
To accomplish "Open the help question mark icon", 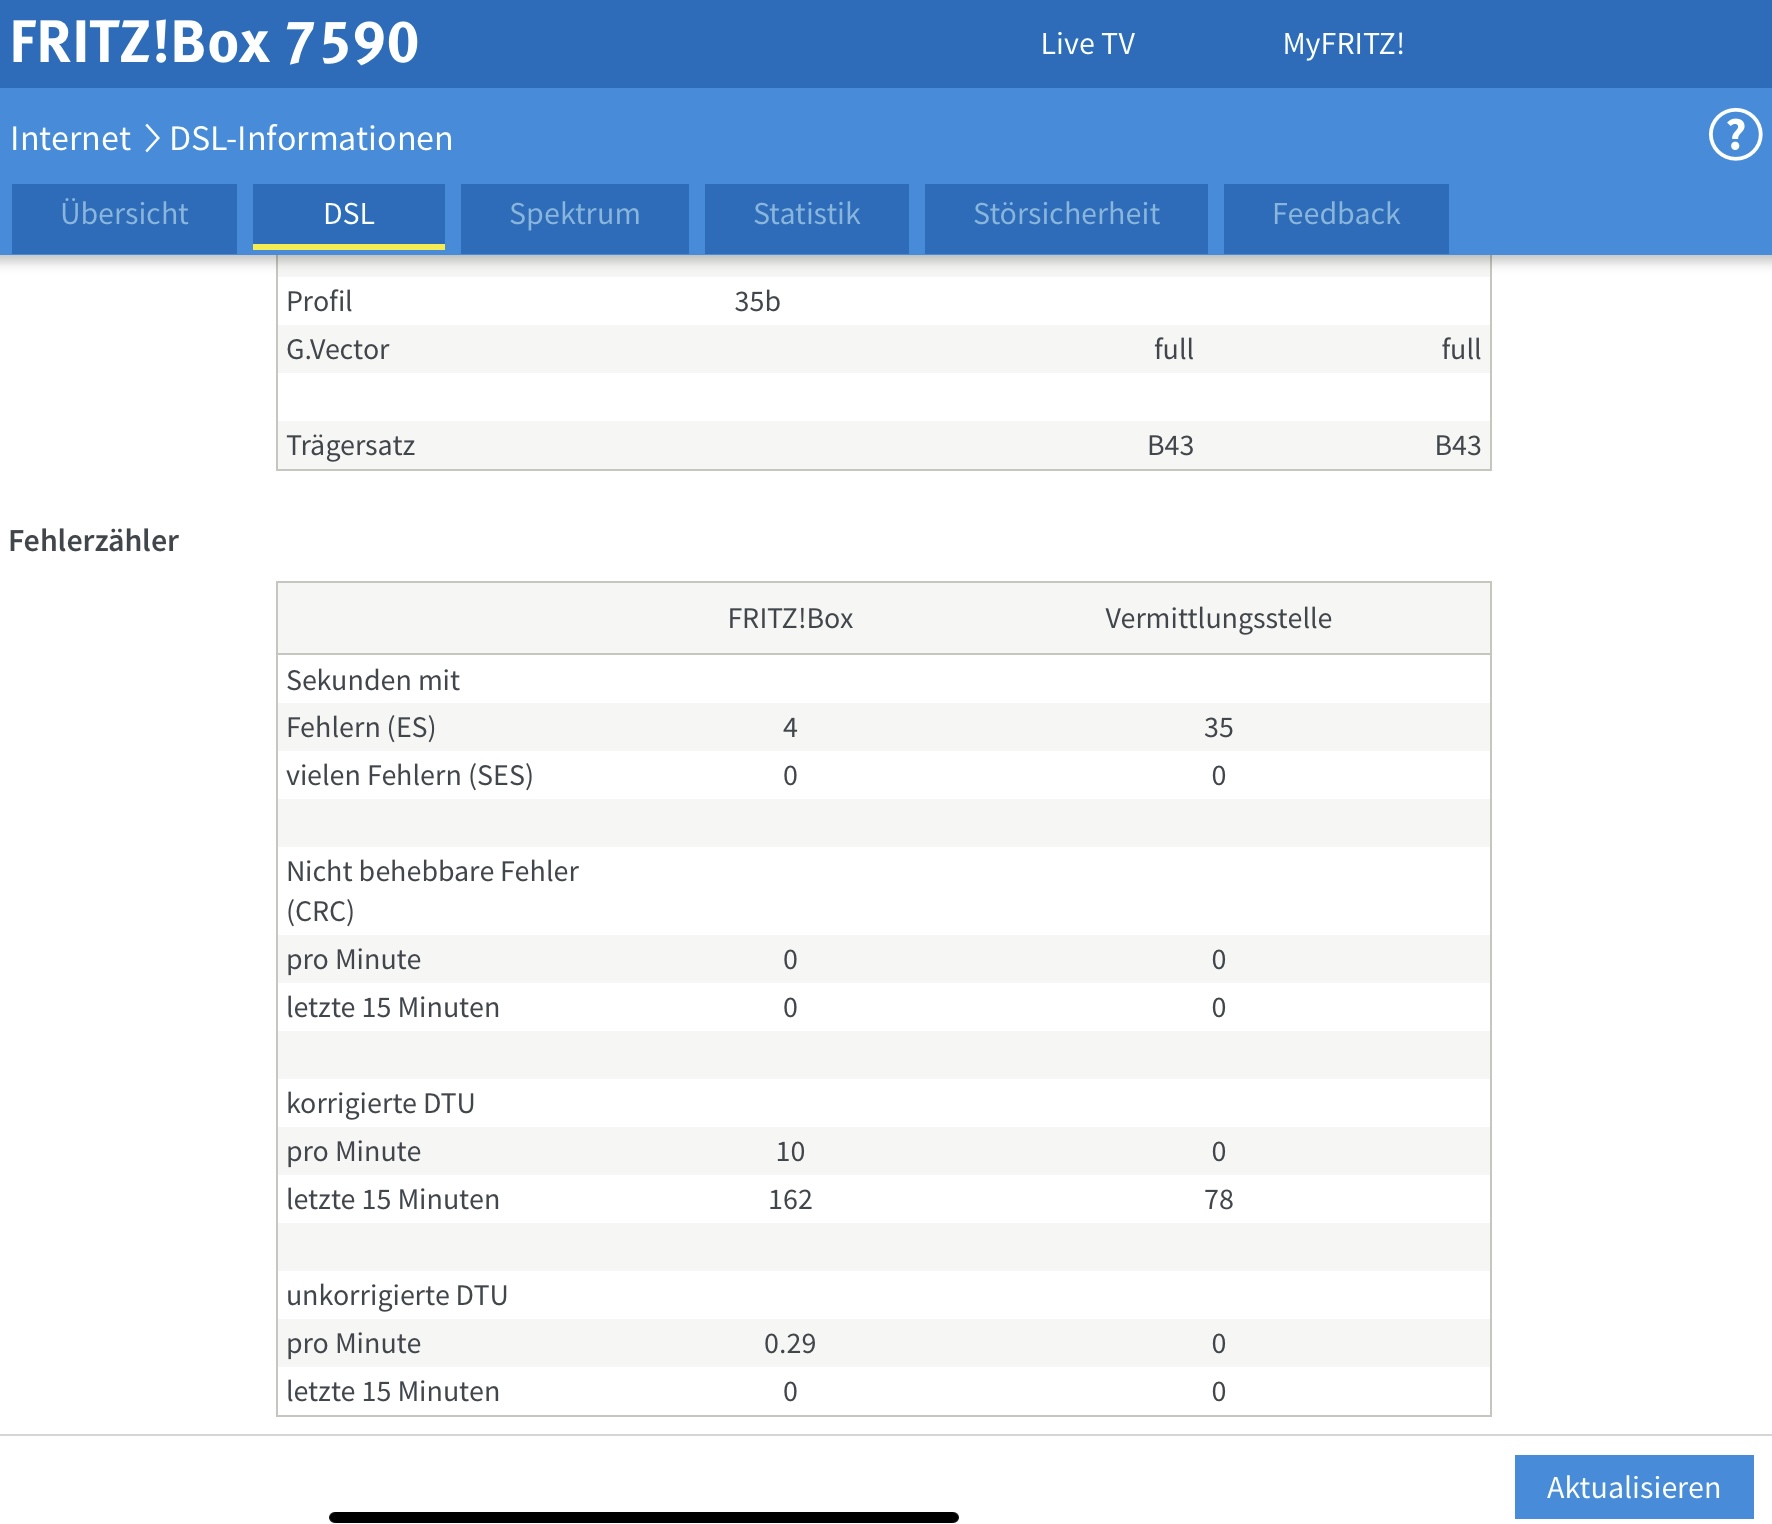I will [1735, 134].
